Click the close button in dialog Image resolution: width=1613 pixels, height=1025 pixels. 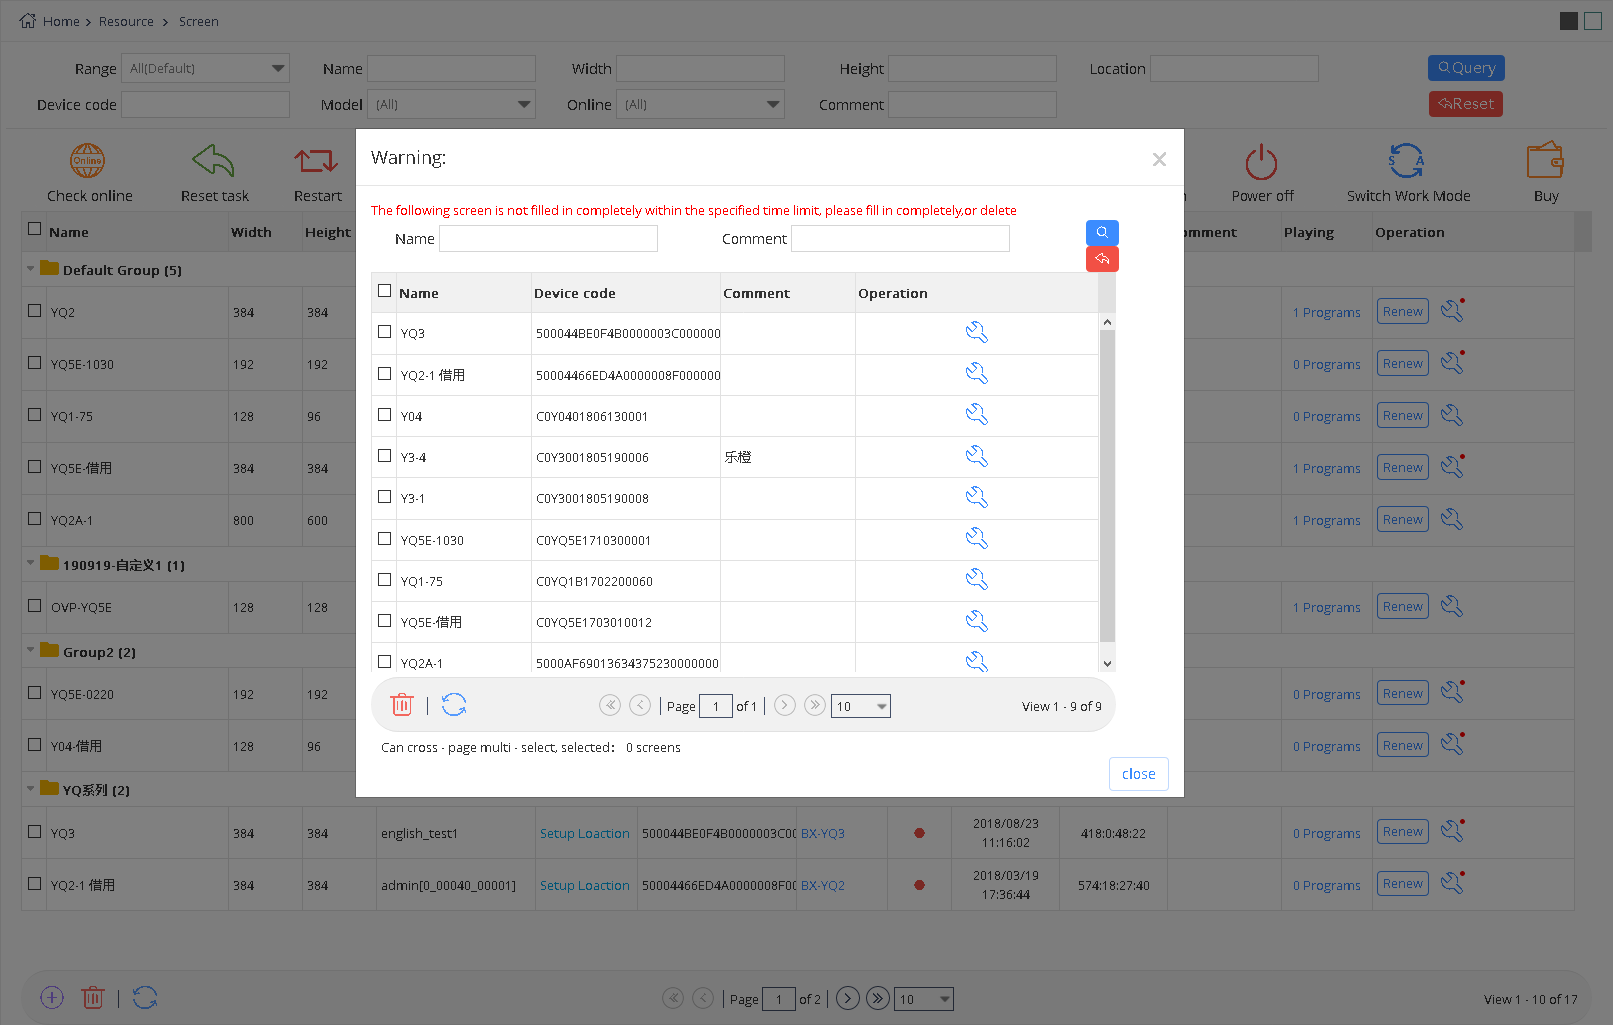1139,774
